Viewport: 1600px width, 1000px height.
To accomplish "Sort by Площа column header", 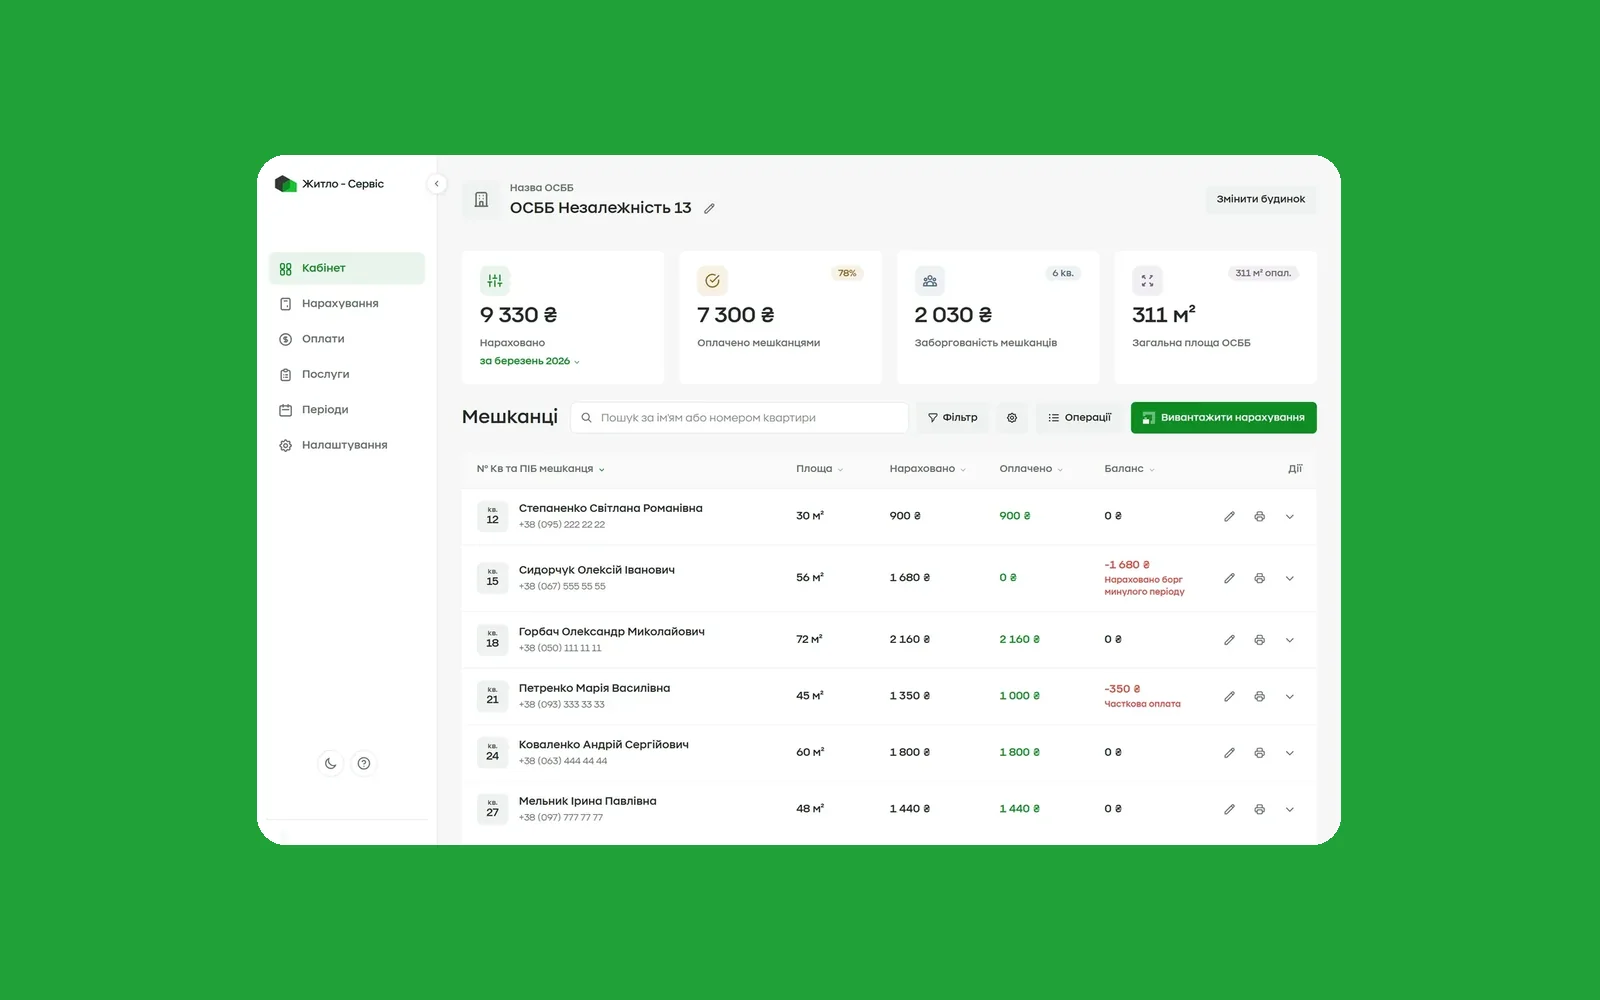I will [x=819, y=469].
